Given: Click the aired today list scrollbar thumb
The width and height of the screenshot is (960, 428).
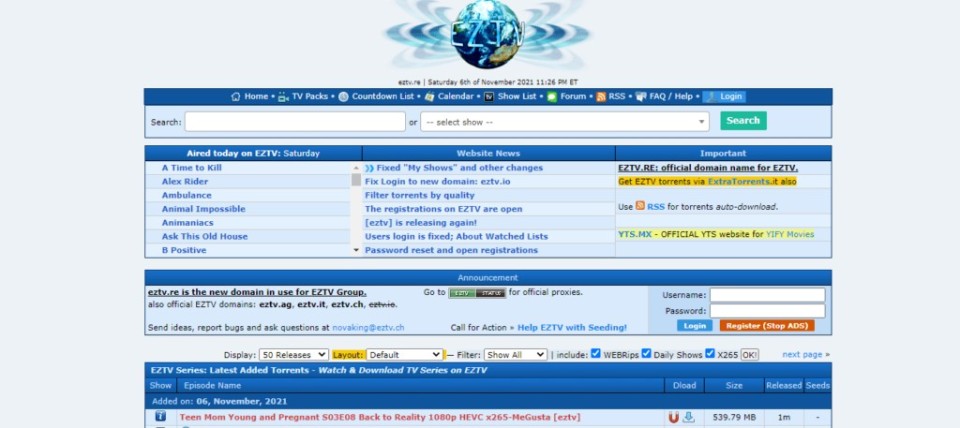Looking at the screenshot, I should (356, 180).
